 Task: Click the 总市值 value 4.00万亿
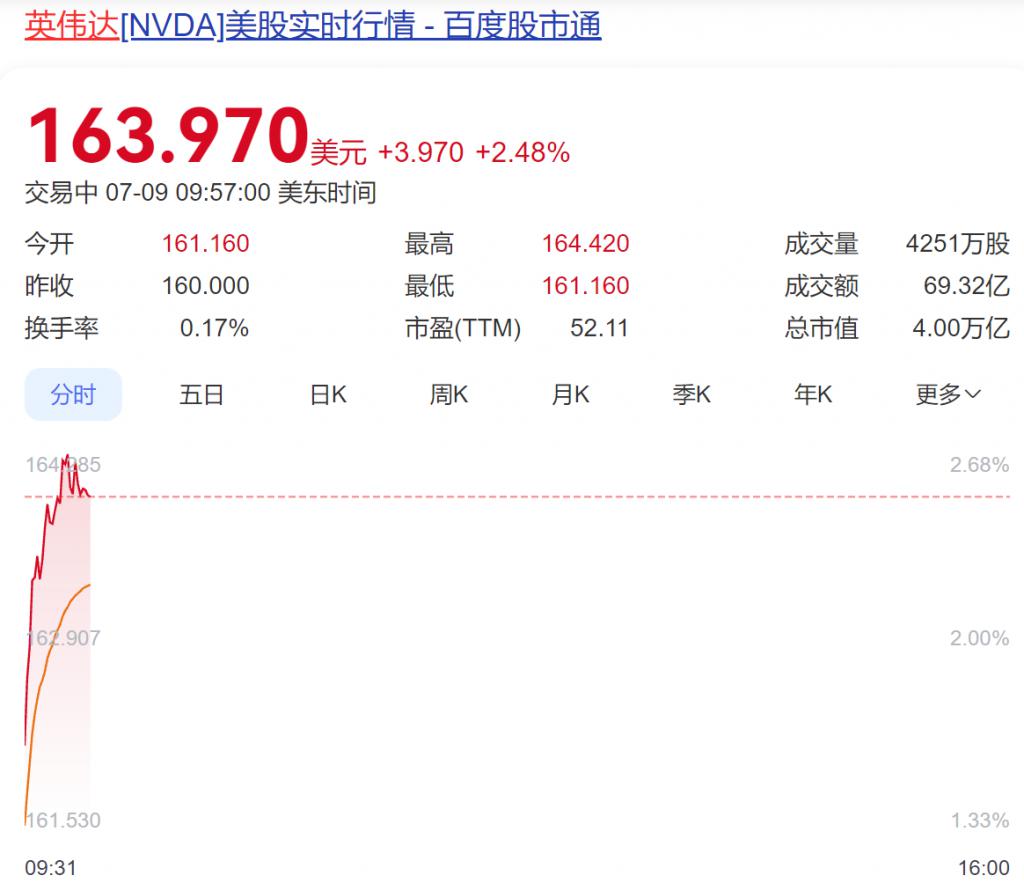click(961, 328)
